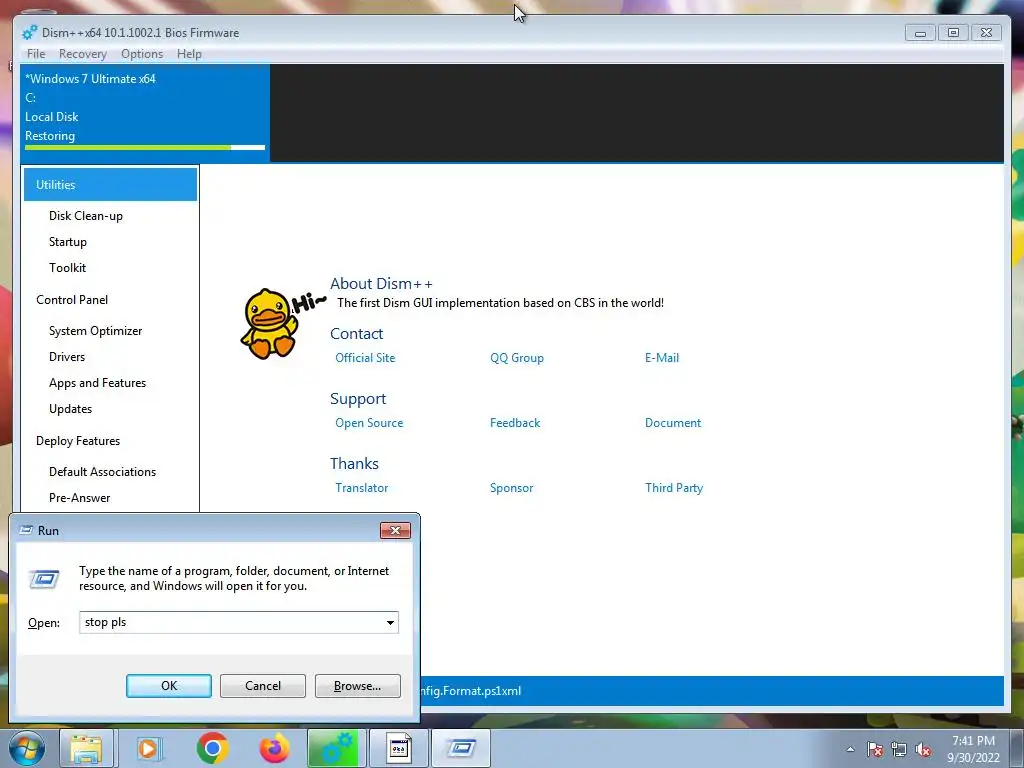Open Firefox from the taskbar
The height and width of the screenshot is (768, 1024).
click(x=274, y=748)
